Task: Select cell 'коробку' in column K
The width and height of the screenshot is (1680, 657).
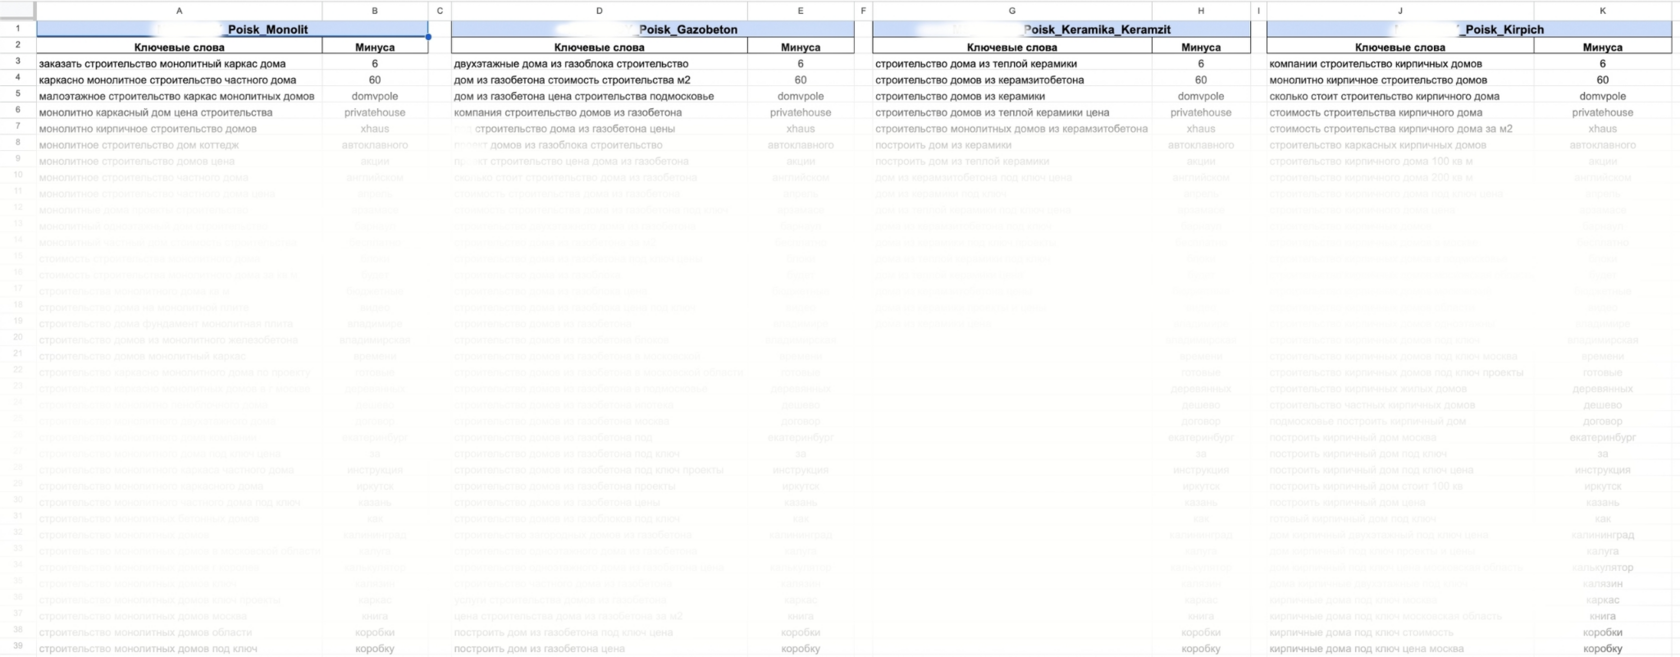Action: pos(1602,648)
